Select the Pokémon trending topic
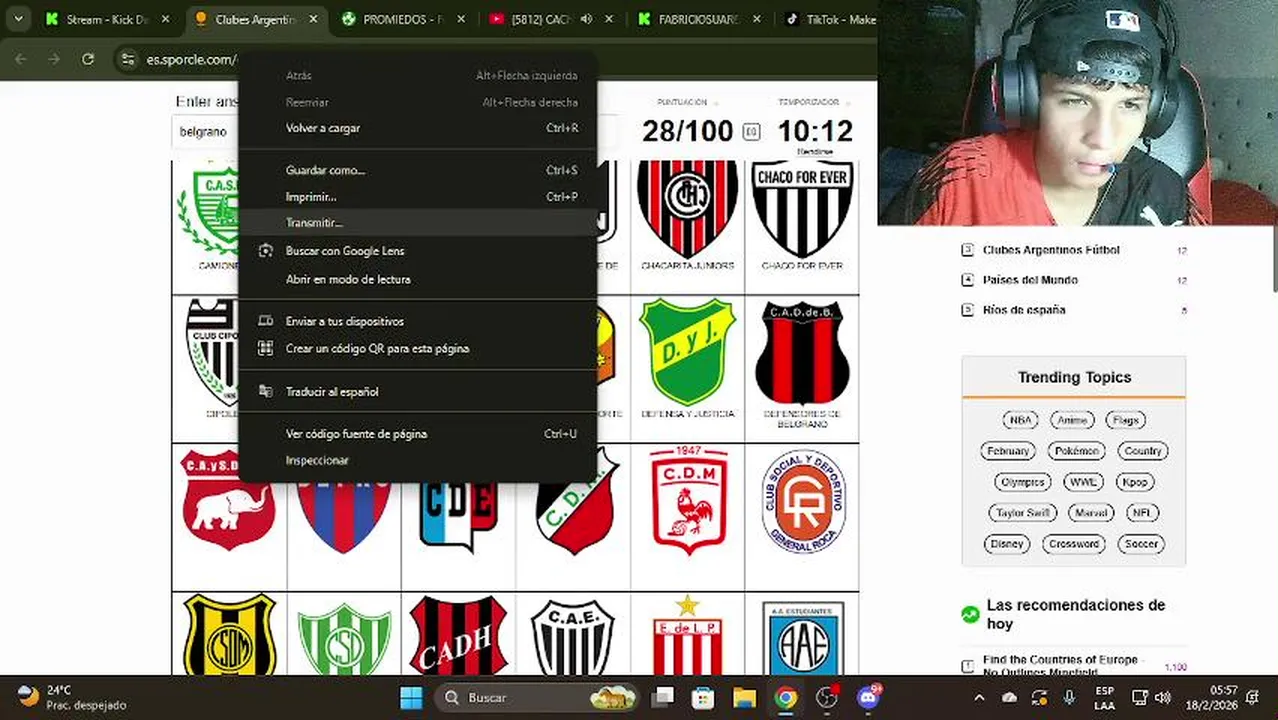 point(1077,451)
